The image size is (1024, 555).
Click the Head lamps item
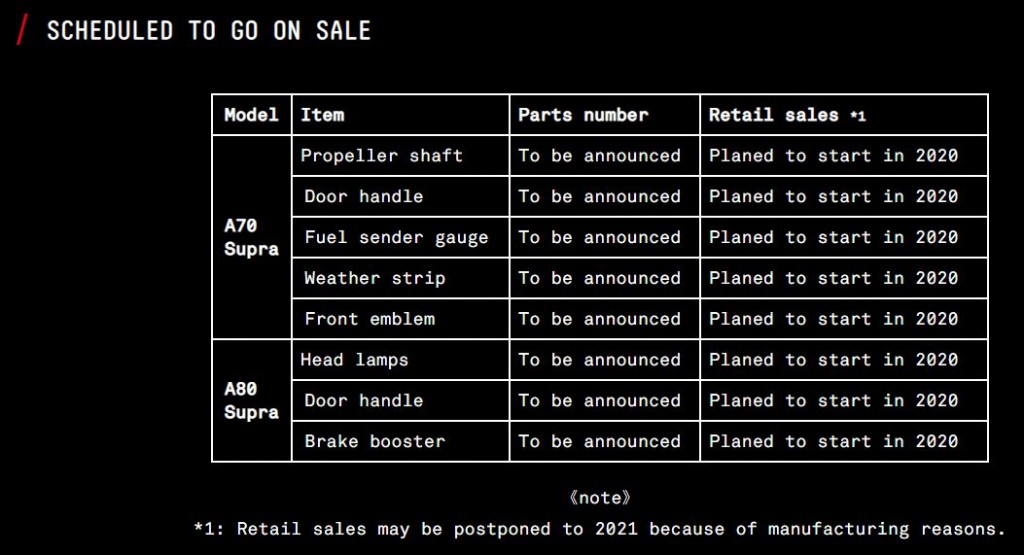355,360
